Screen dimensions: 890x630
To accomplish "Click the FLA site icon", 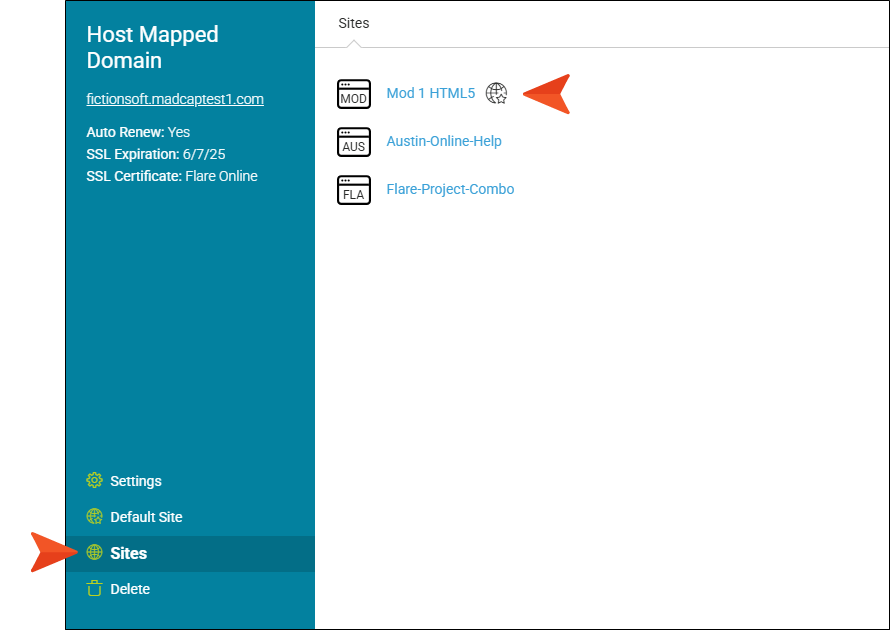I will 354,190.
